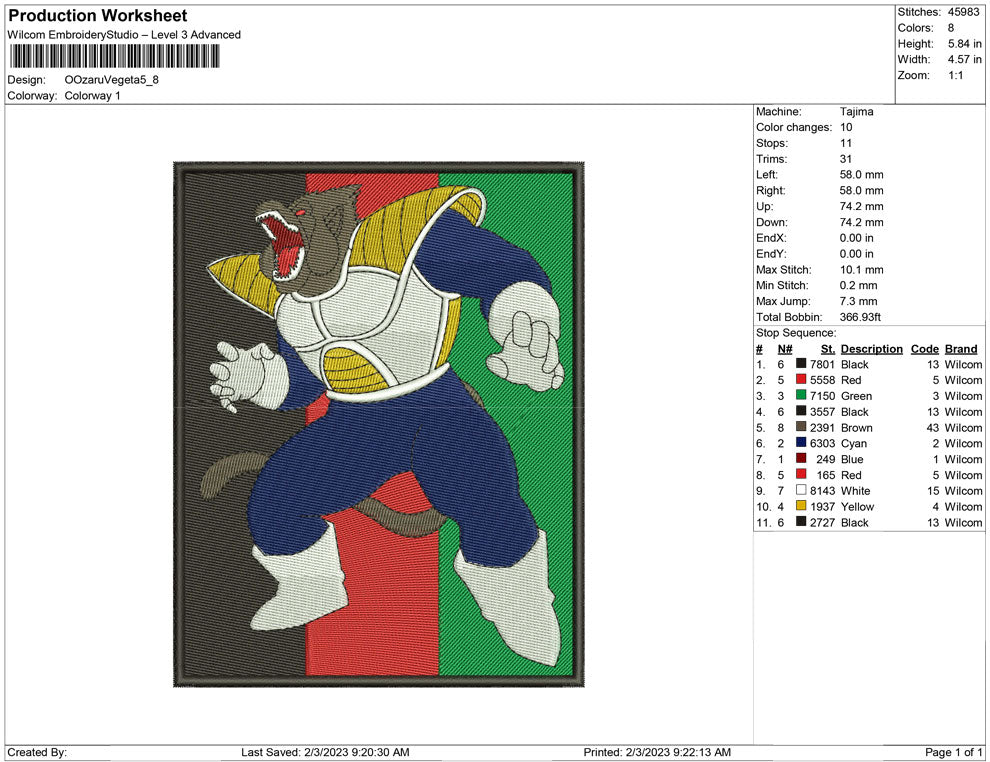The width and height of the screenshot is (990, 762).
Task: Click the navy swatch for stop 6 Cyan
Action: [801, 443]
